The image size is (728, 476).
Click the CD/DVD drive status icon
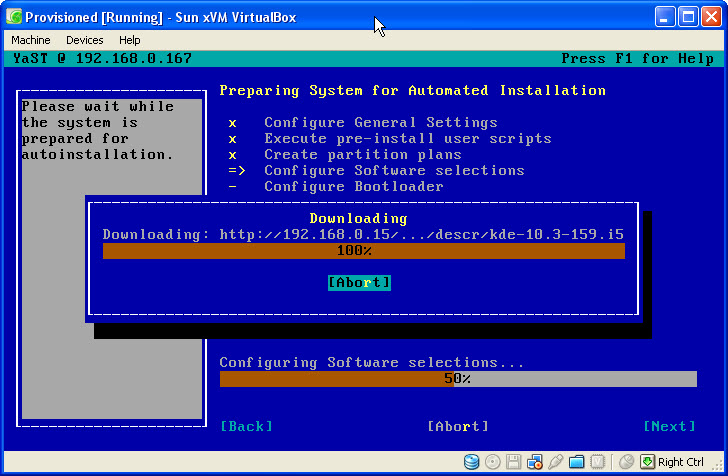coord(493,462)
